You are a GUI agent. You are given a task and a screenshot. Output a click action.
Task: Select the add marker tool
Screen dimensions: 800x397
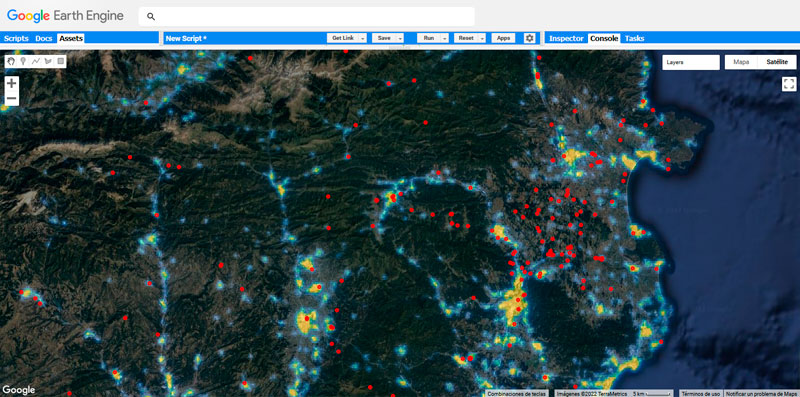[x=23, y=61]
